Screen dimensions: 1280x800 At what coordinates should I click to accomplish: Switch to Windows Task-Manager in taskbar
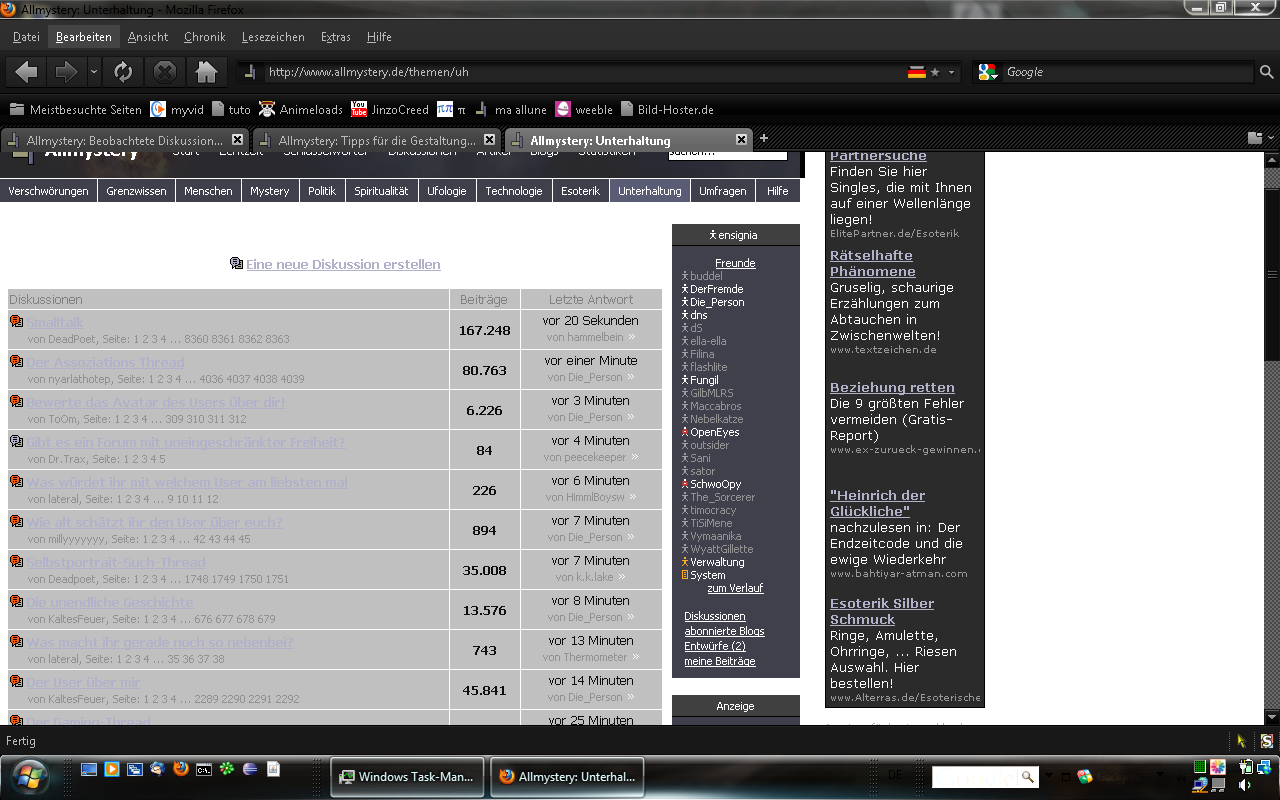(408, 777)
